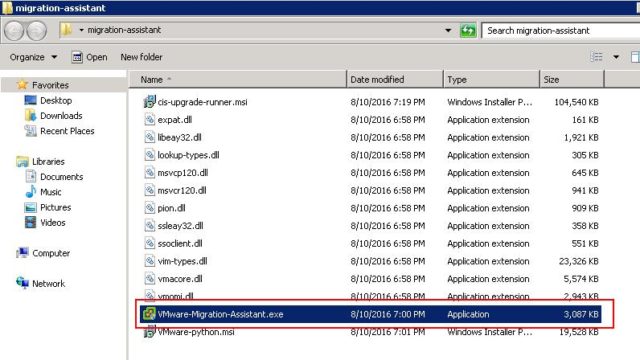Screen dimensions: 640x360
Task: Select the expat.dll file icon
Action: (149, 119)
